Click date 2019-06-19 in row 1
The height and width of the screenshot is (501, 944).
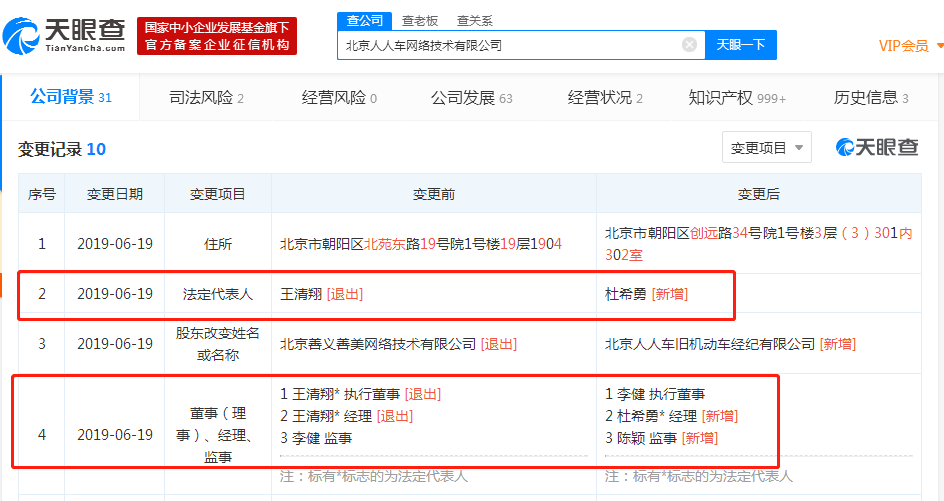coord(115,244)
